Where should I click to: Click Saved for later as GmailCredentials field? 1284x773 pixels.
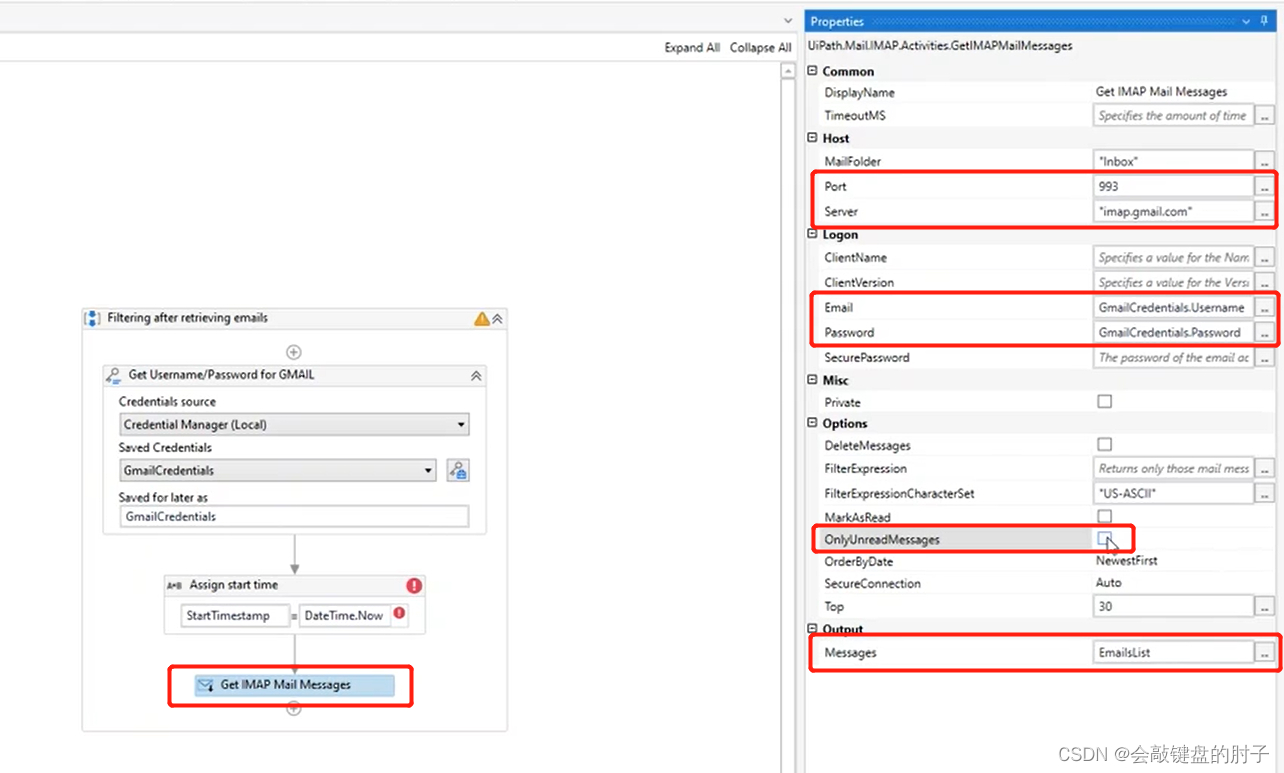tap(294, 516)
